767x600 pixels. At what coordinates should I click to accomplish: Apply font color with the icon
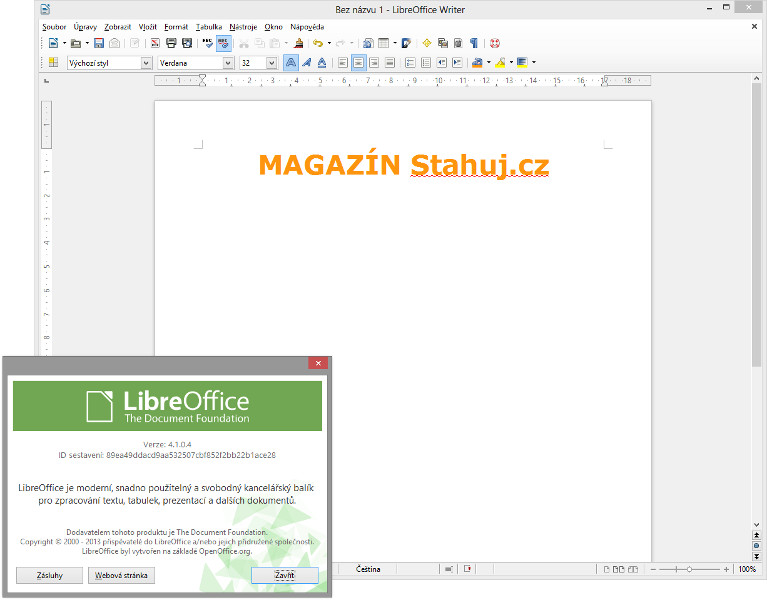click(477, 63)
